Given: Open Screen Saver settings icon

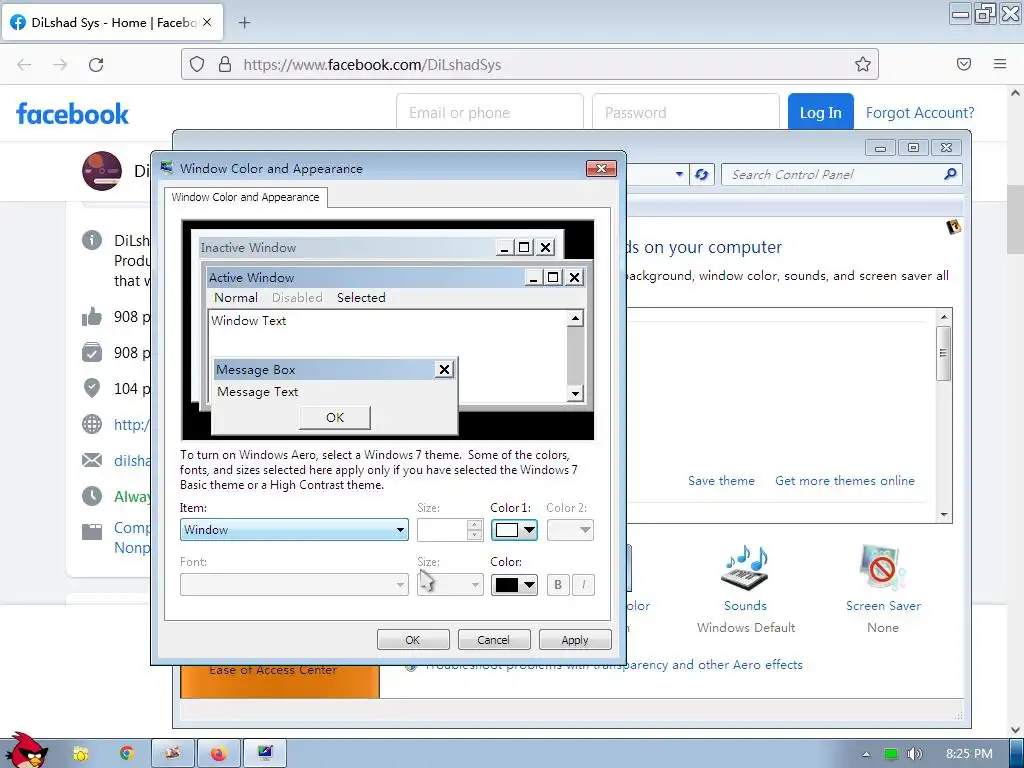Looking at the screenshot, I should pos(883,568).
